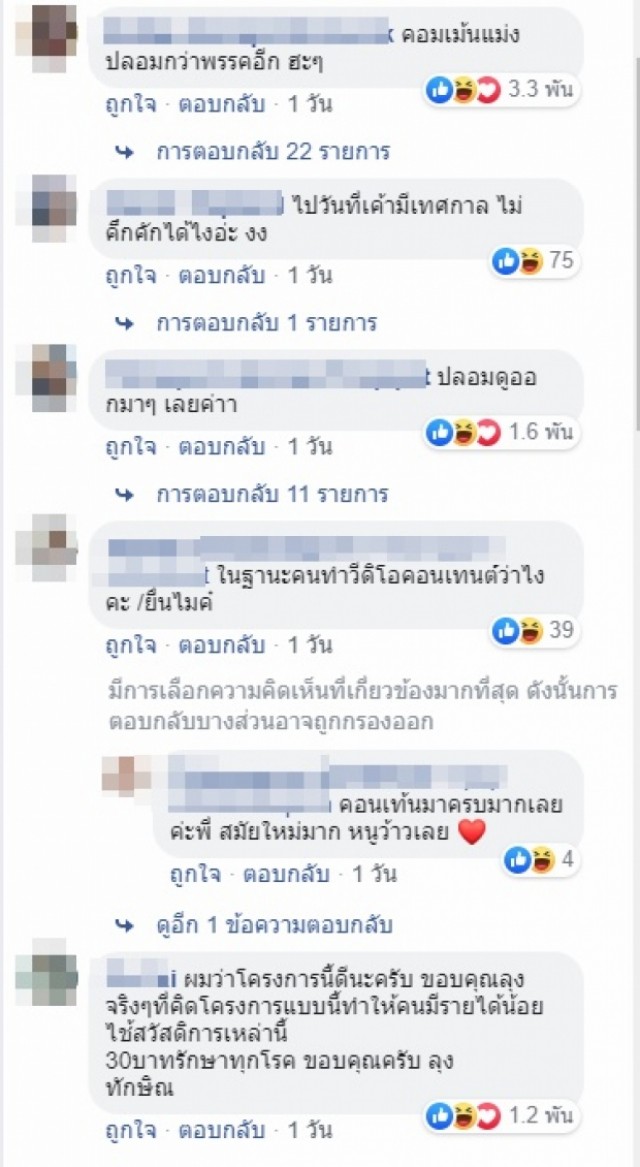640x1167 pixels.
Task: Expand การตอบกลับ 11 รายการ replies
Action: click(272, 494)
